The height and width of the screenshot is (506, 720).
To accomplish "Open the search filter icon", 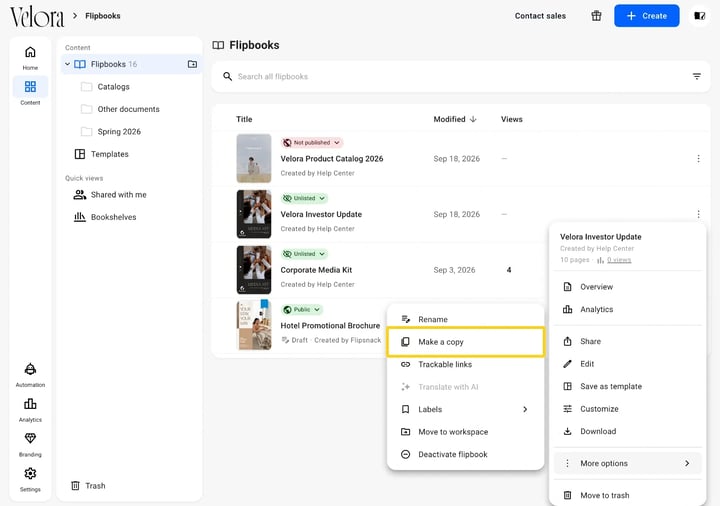I will (x=697, y=77).
